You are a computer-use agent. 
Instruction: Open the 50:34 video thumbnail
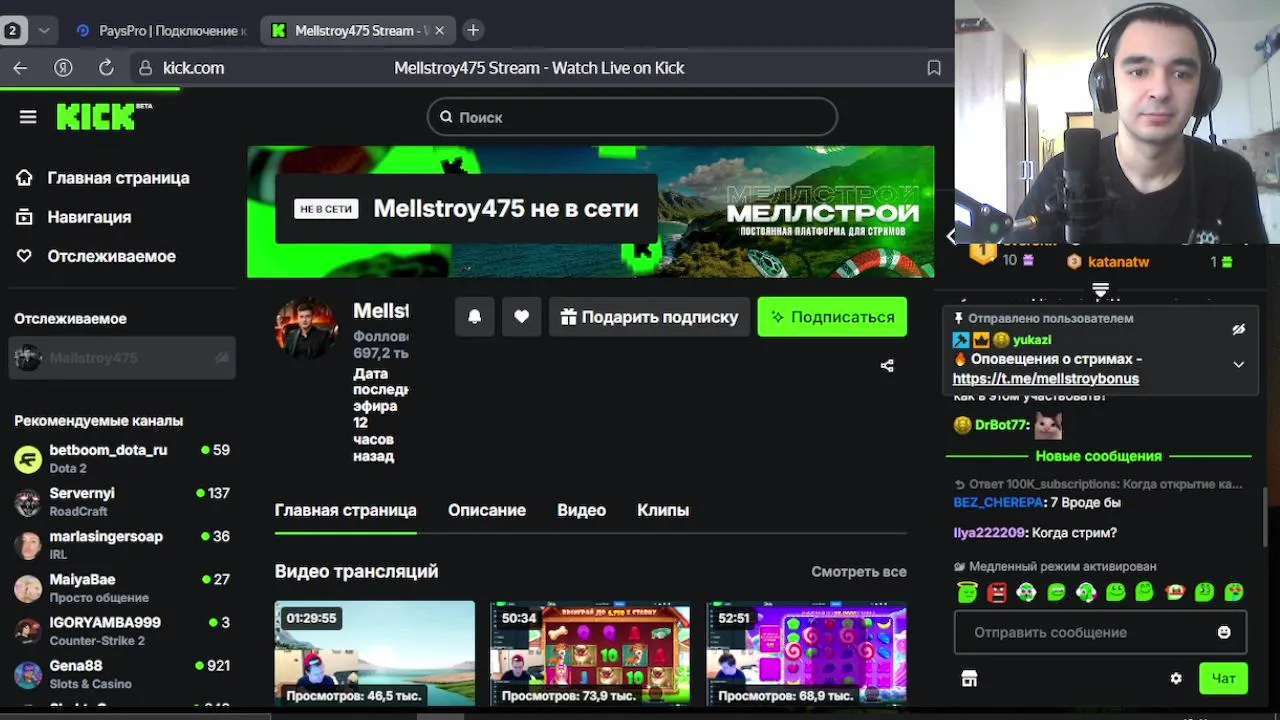click(x=590, y=653)
